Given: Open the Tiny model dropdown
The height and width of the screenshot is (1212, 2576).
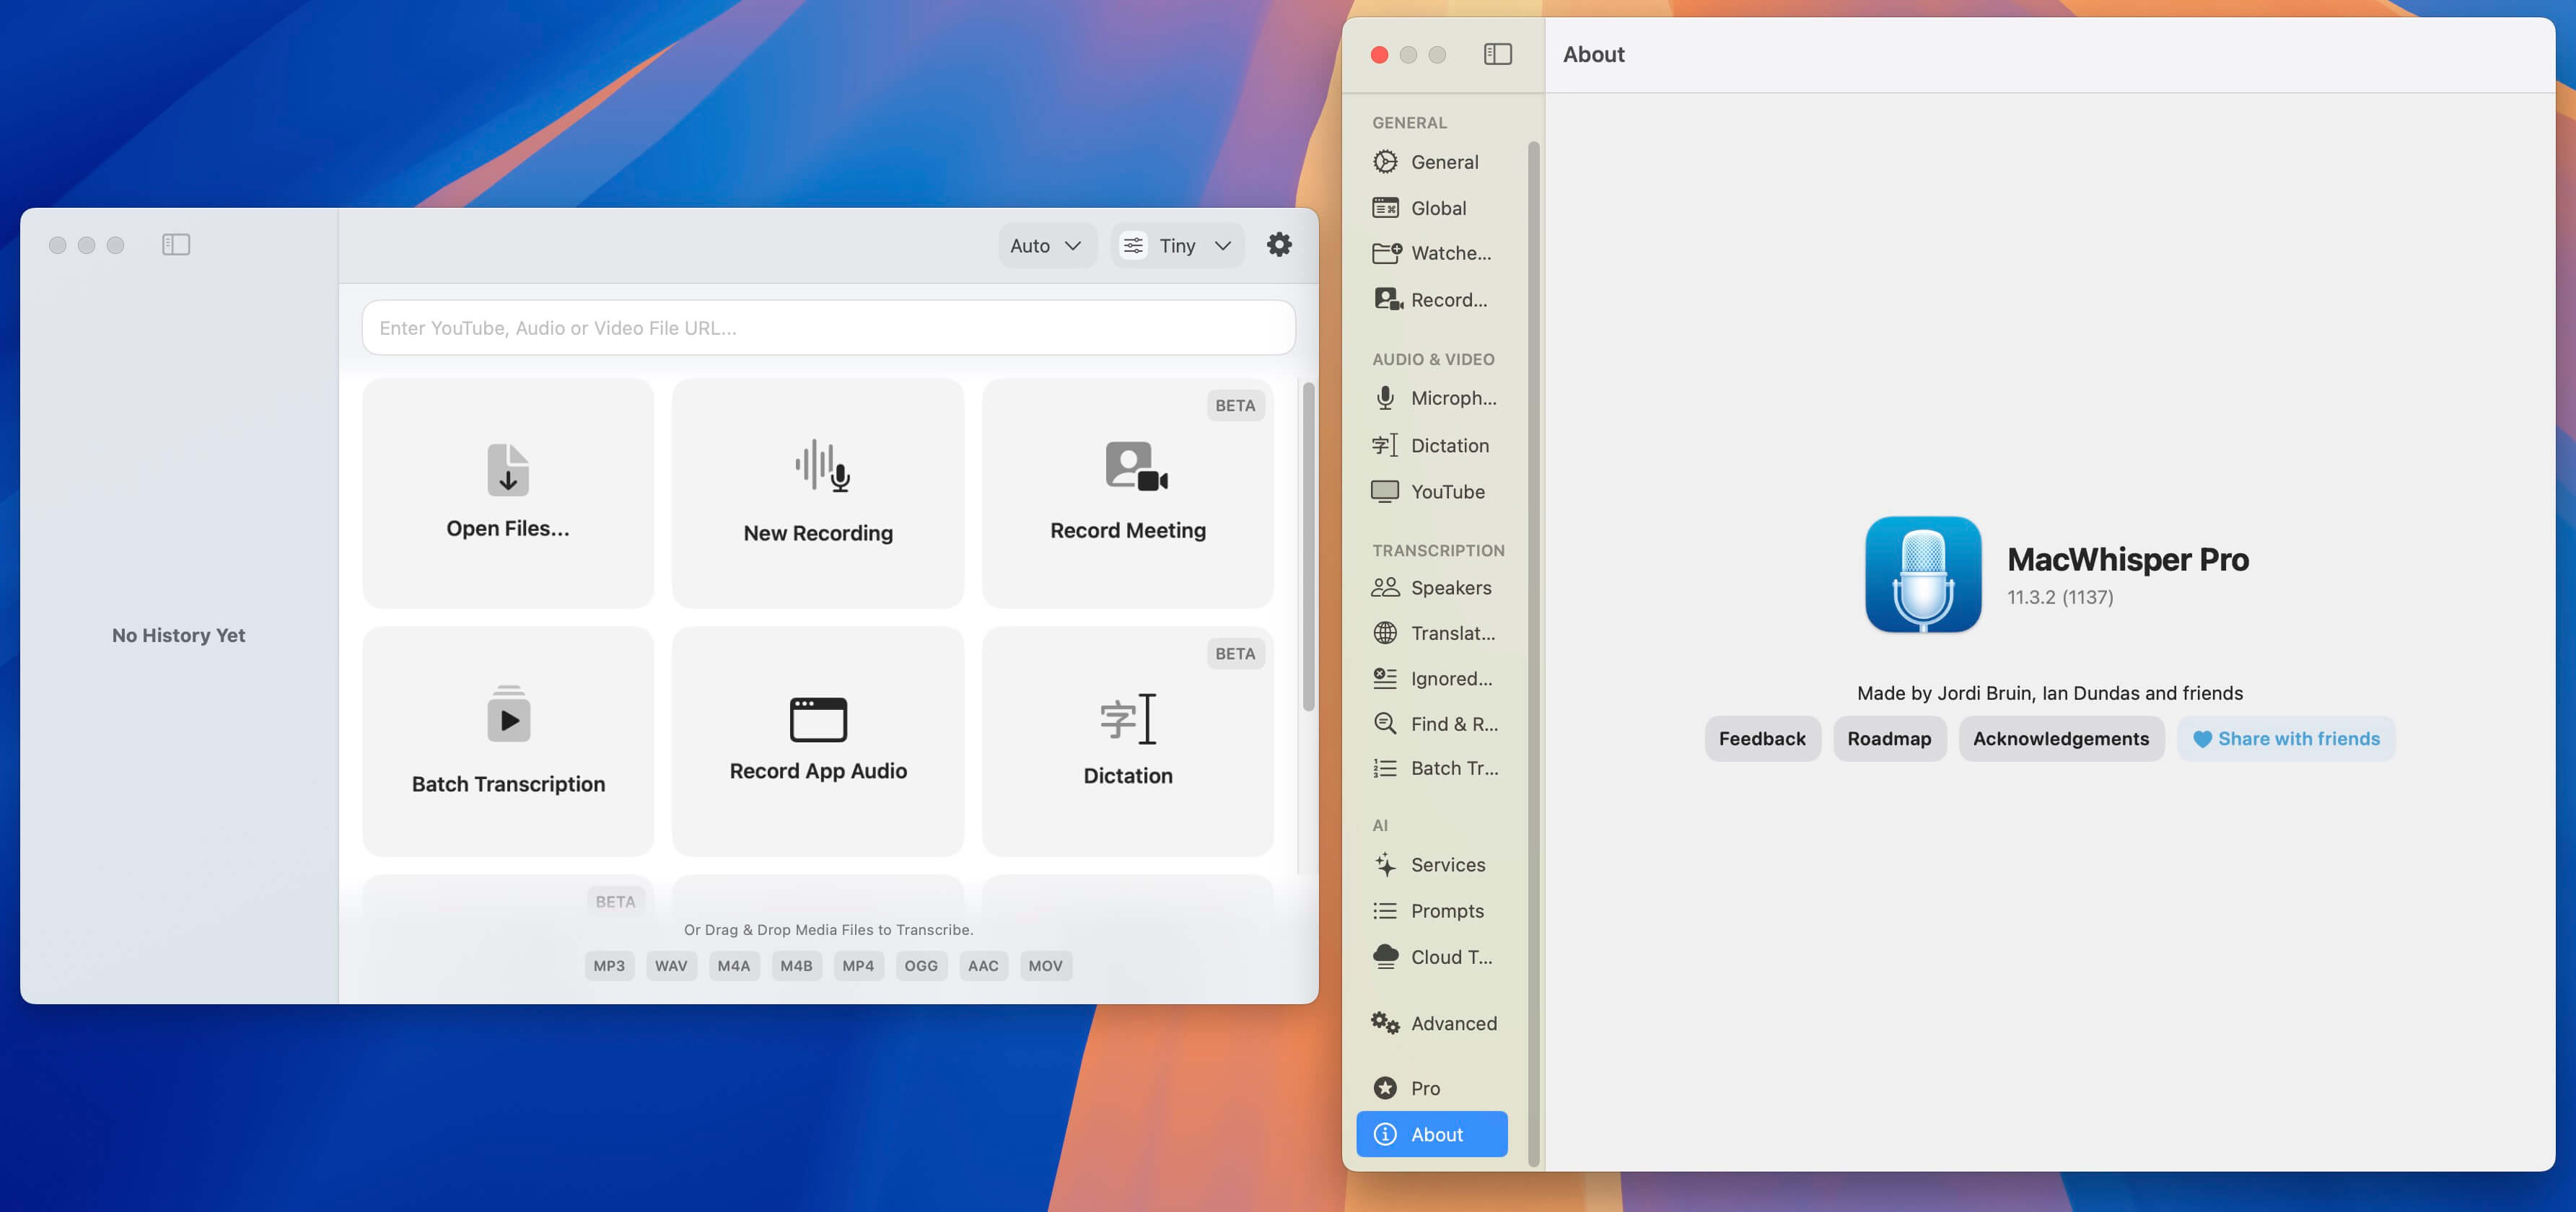Looking at the screenshot, I should [1177, 245].
